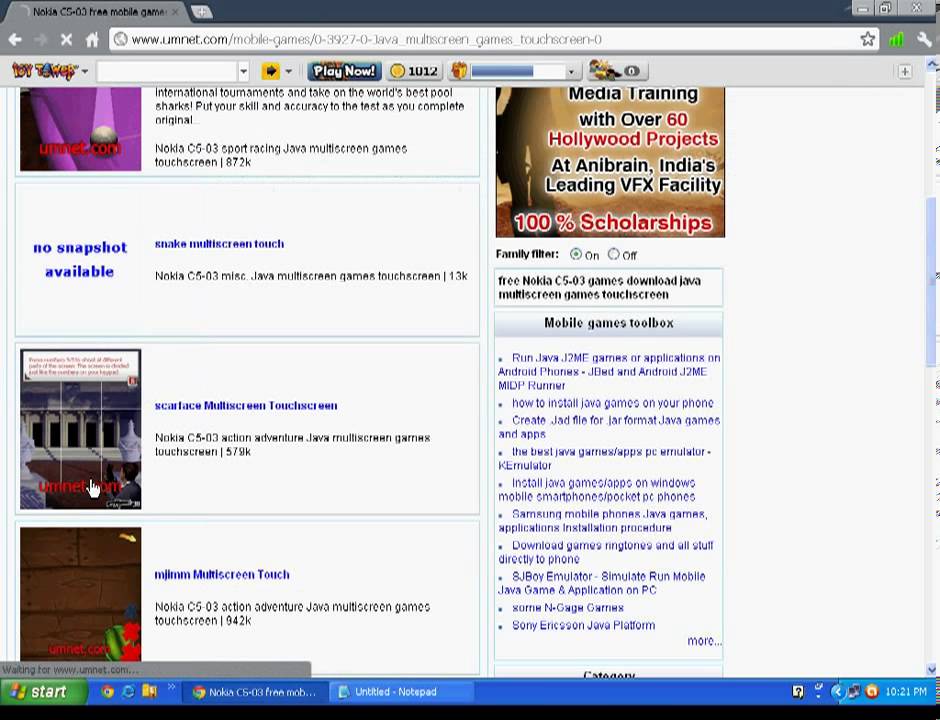
Task: Click the taskbar clock showing 10:21 PM
Action: point(906,692)
